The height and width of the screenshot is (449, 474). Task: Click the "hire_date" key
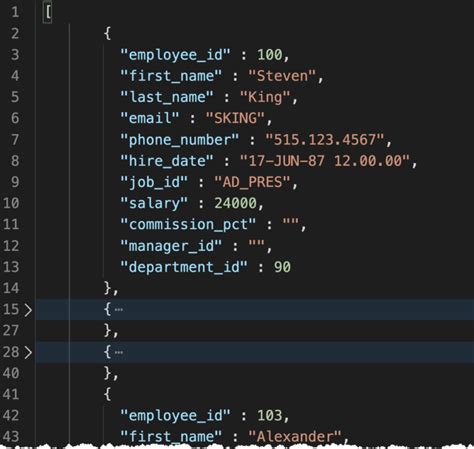coord(166,161)
